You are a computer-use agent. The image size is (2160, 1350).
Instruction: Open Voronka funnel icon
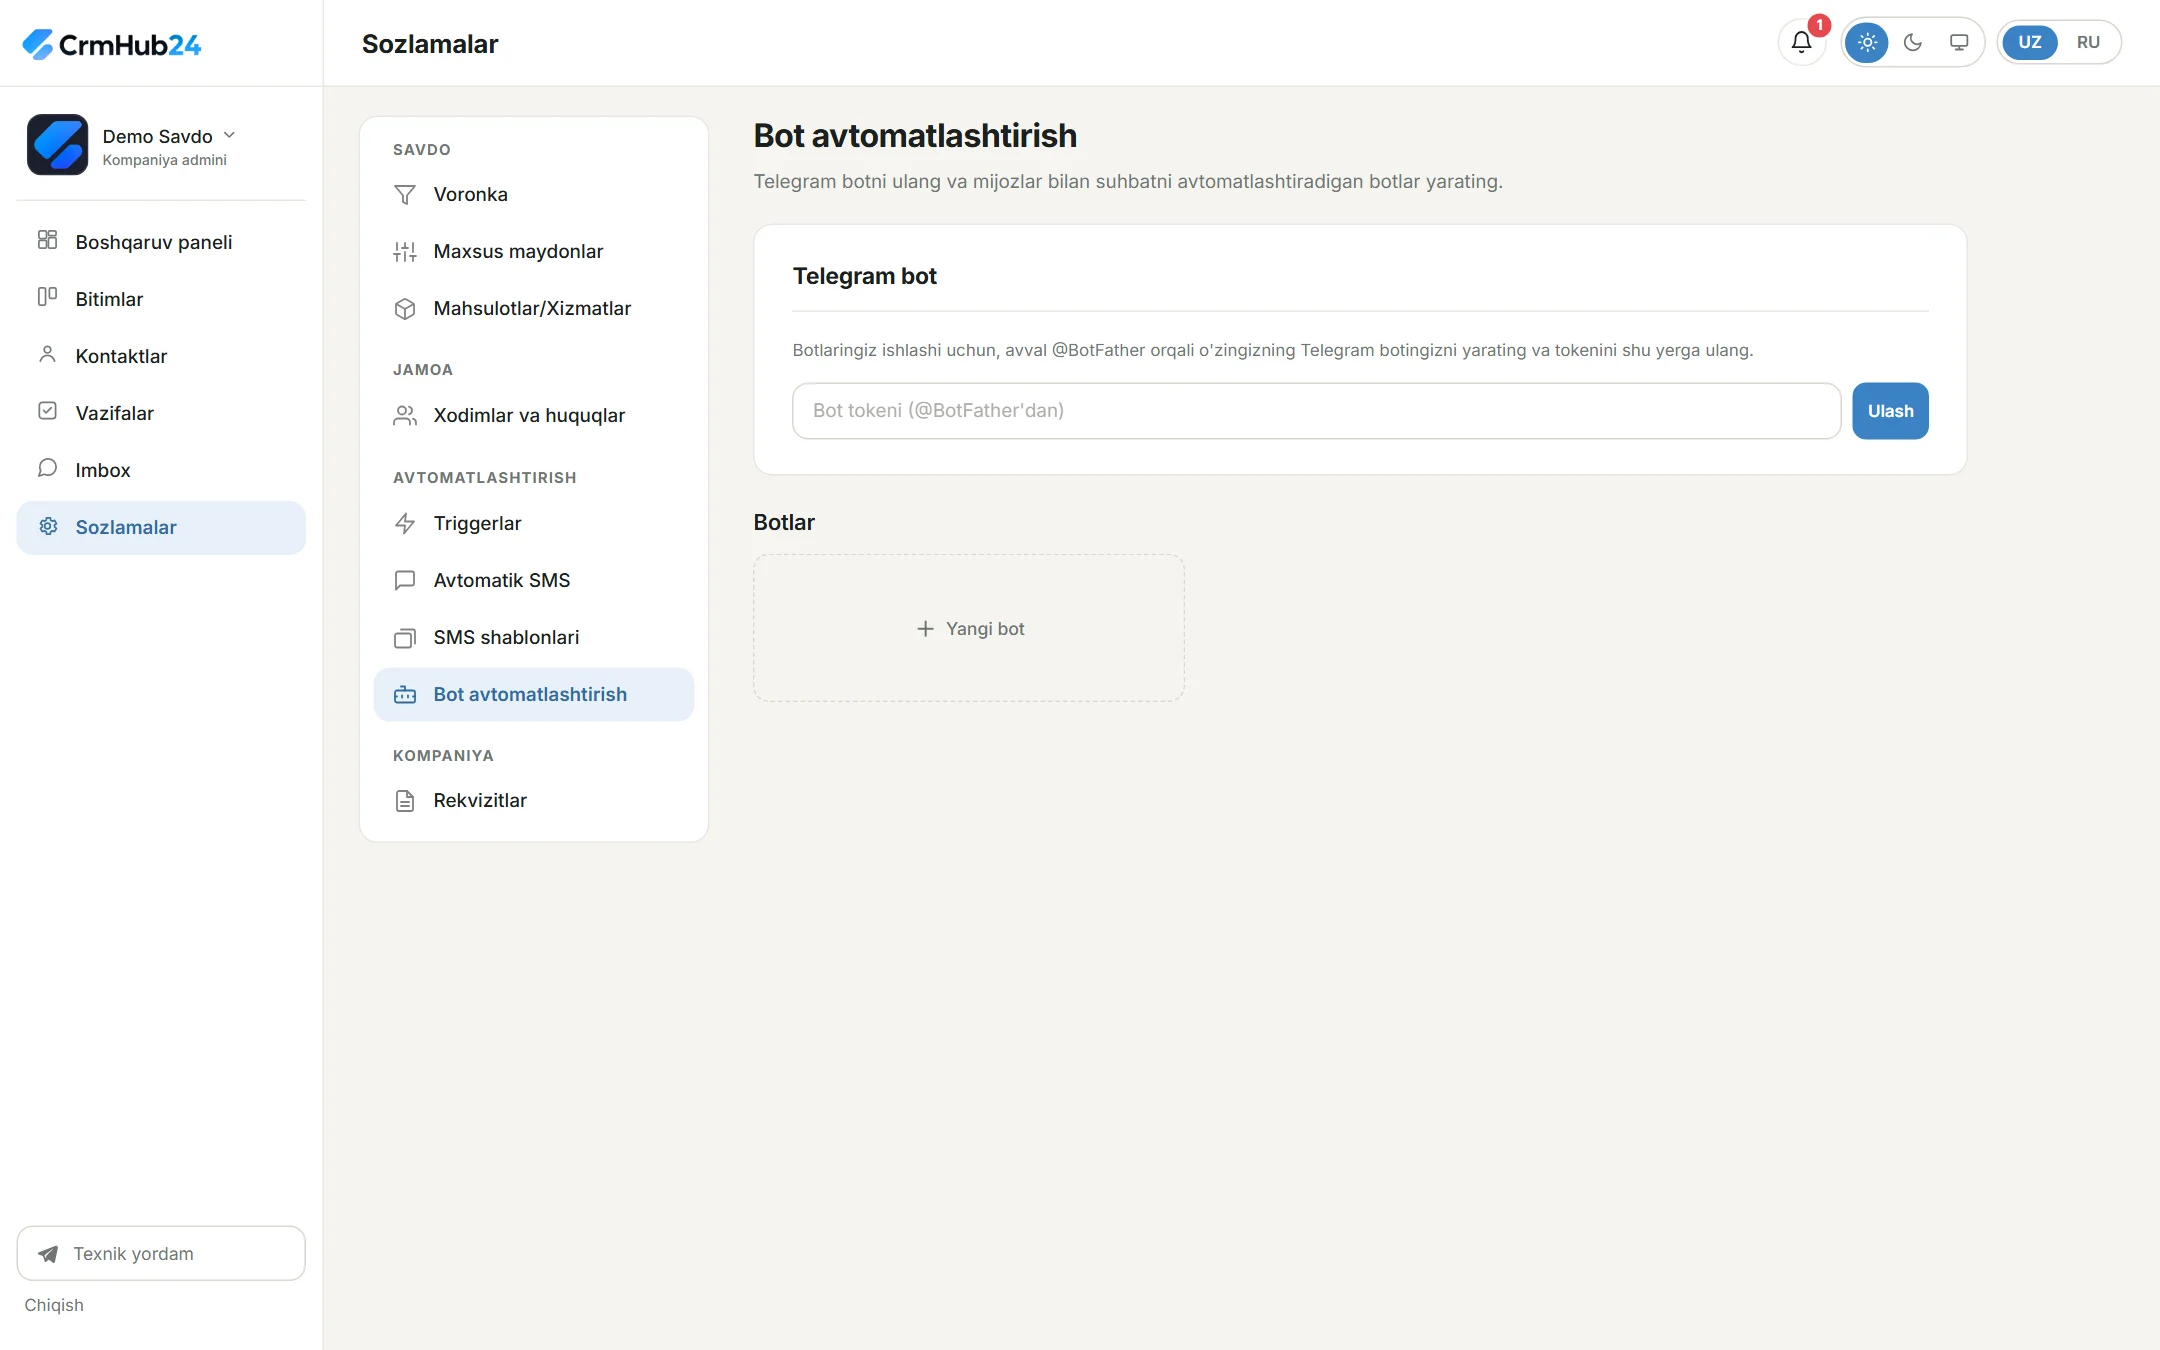point(405,194)
